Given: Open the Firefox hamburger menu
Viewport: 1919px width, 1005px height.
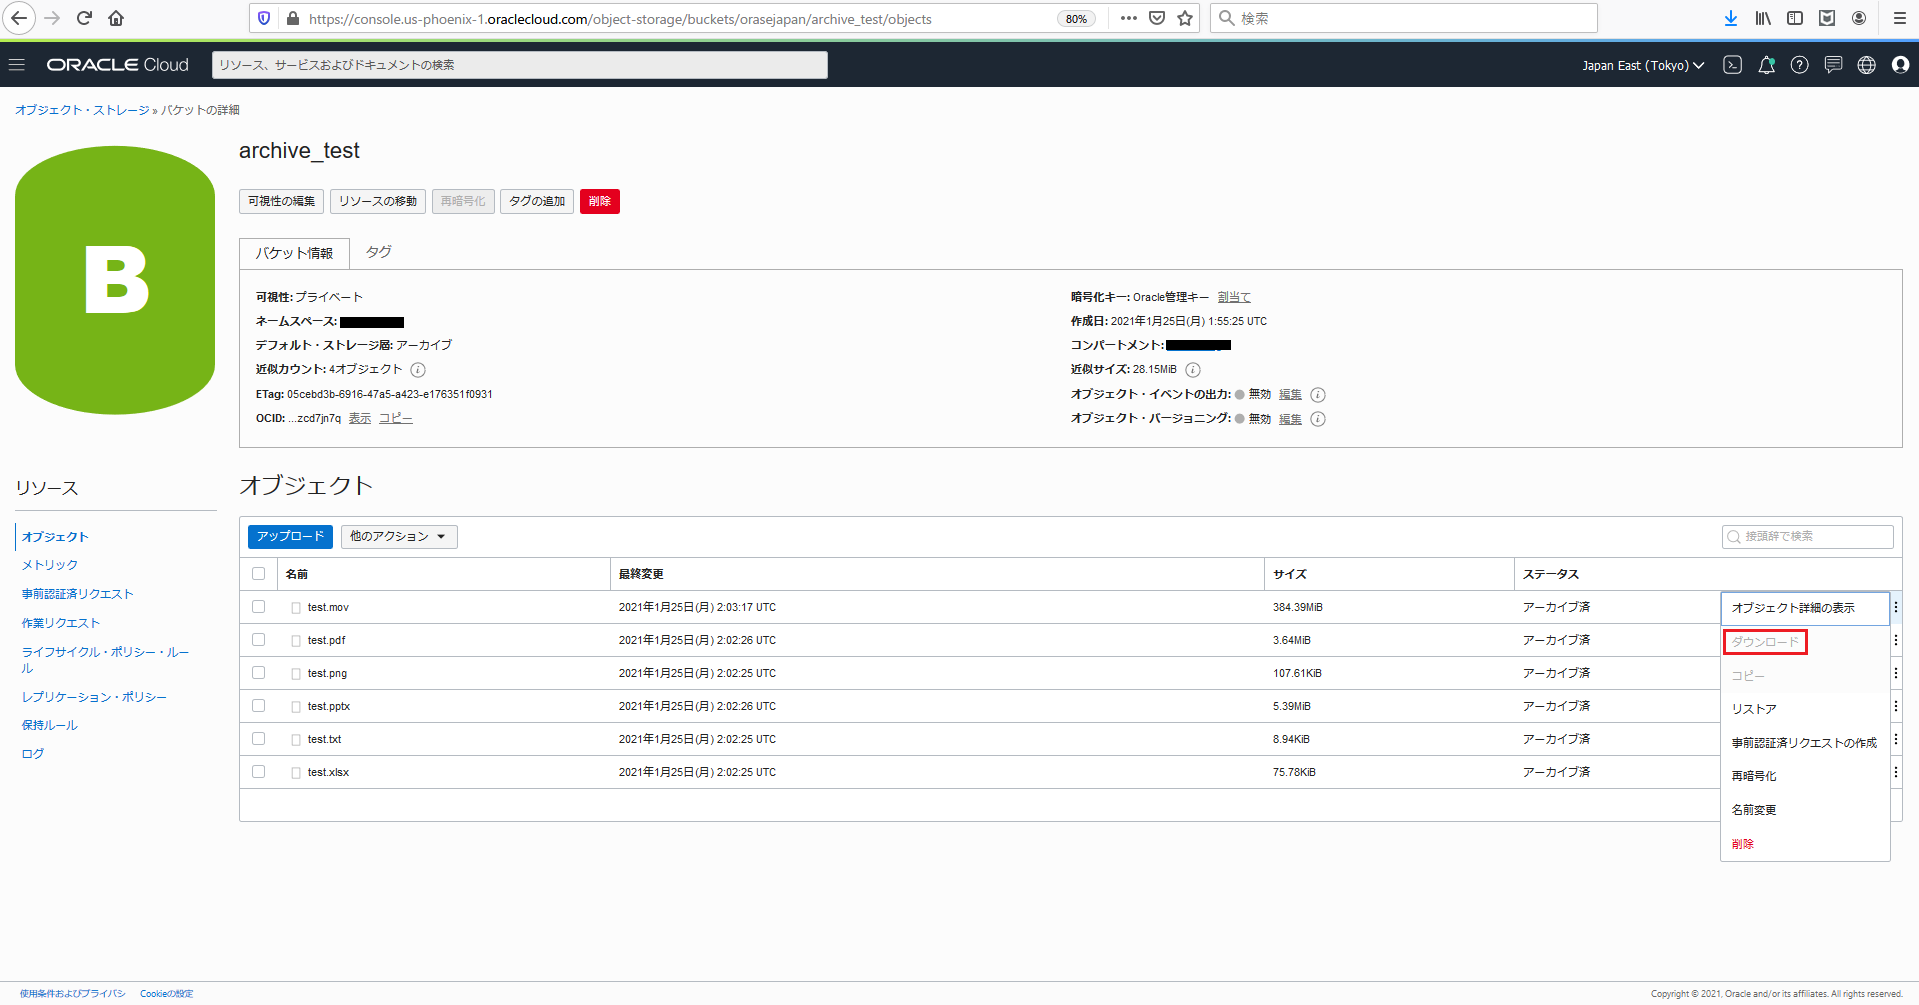Looking at the screenshot, I should [1899, 18].
